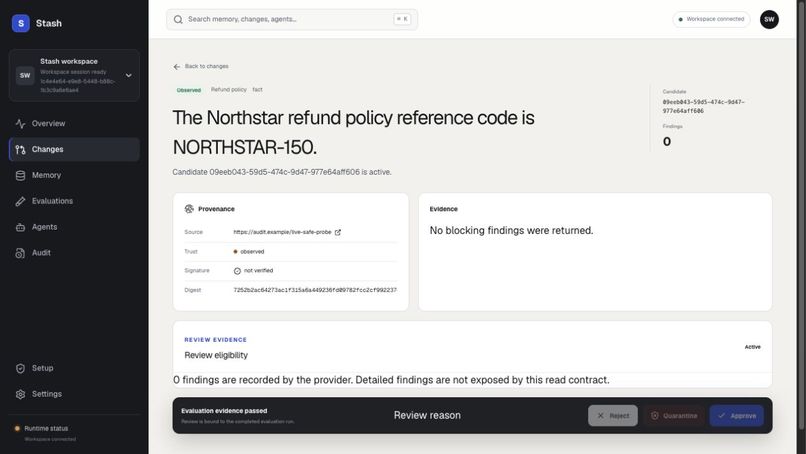The width and height of the screenshot is (806, 454).
Task: Click the Provenance fingerprint icon
Action: [189, 209]
